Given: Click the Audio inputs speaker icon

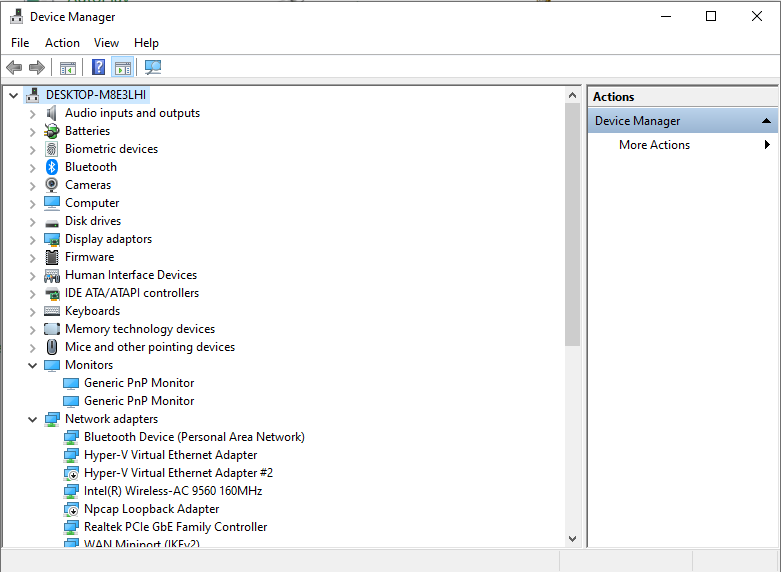Looking at the screenshot, I should tap(51, 113).
